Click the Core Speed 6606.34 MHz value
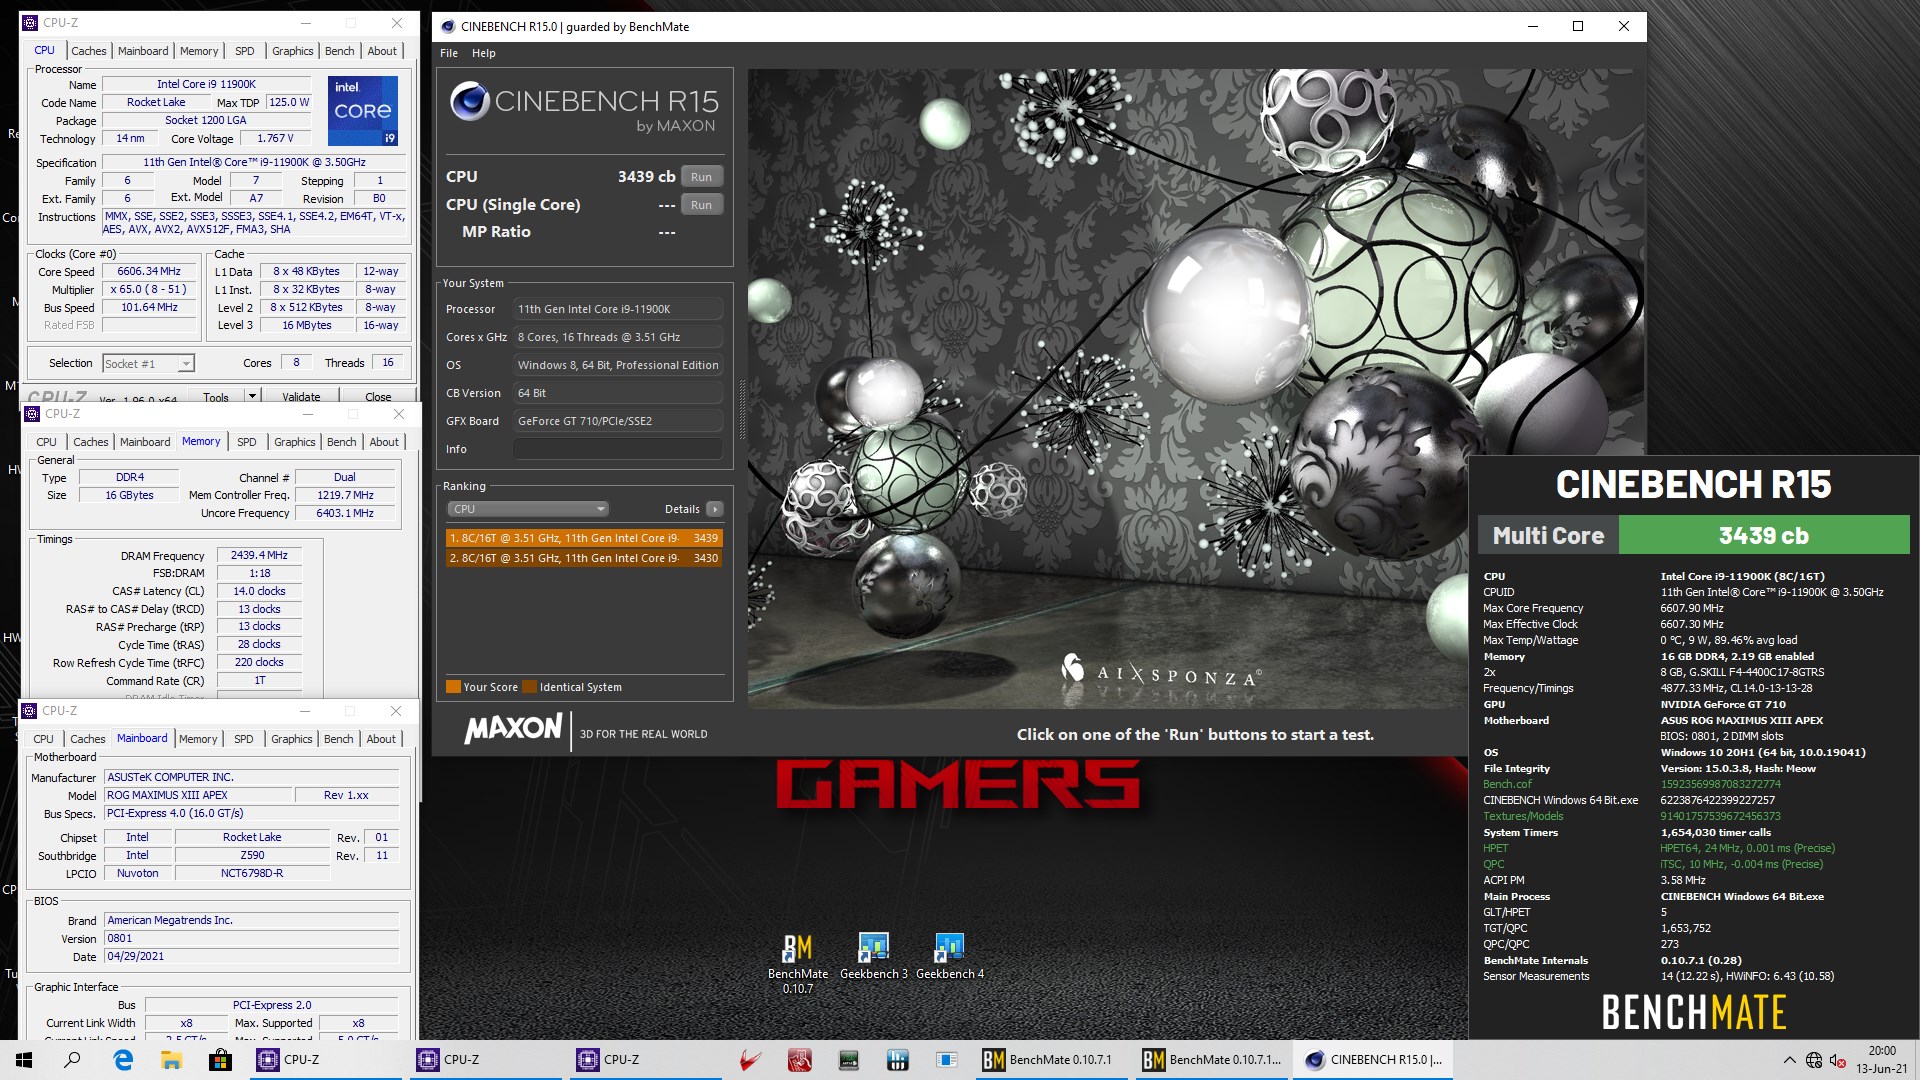This screenshot has height=1080, width=1920. point(149,271)
